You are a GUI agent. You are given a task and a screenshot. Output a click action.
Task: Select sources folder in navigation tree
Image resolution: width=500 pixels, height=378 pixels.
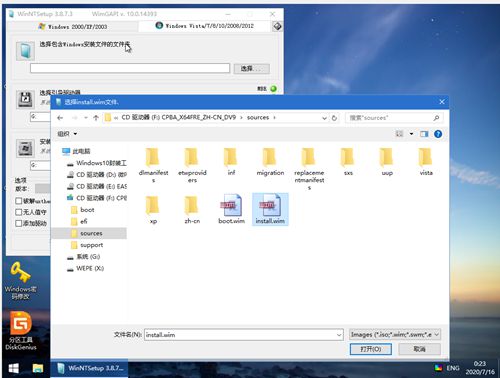[x=89, y=233]
